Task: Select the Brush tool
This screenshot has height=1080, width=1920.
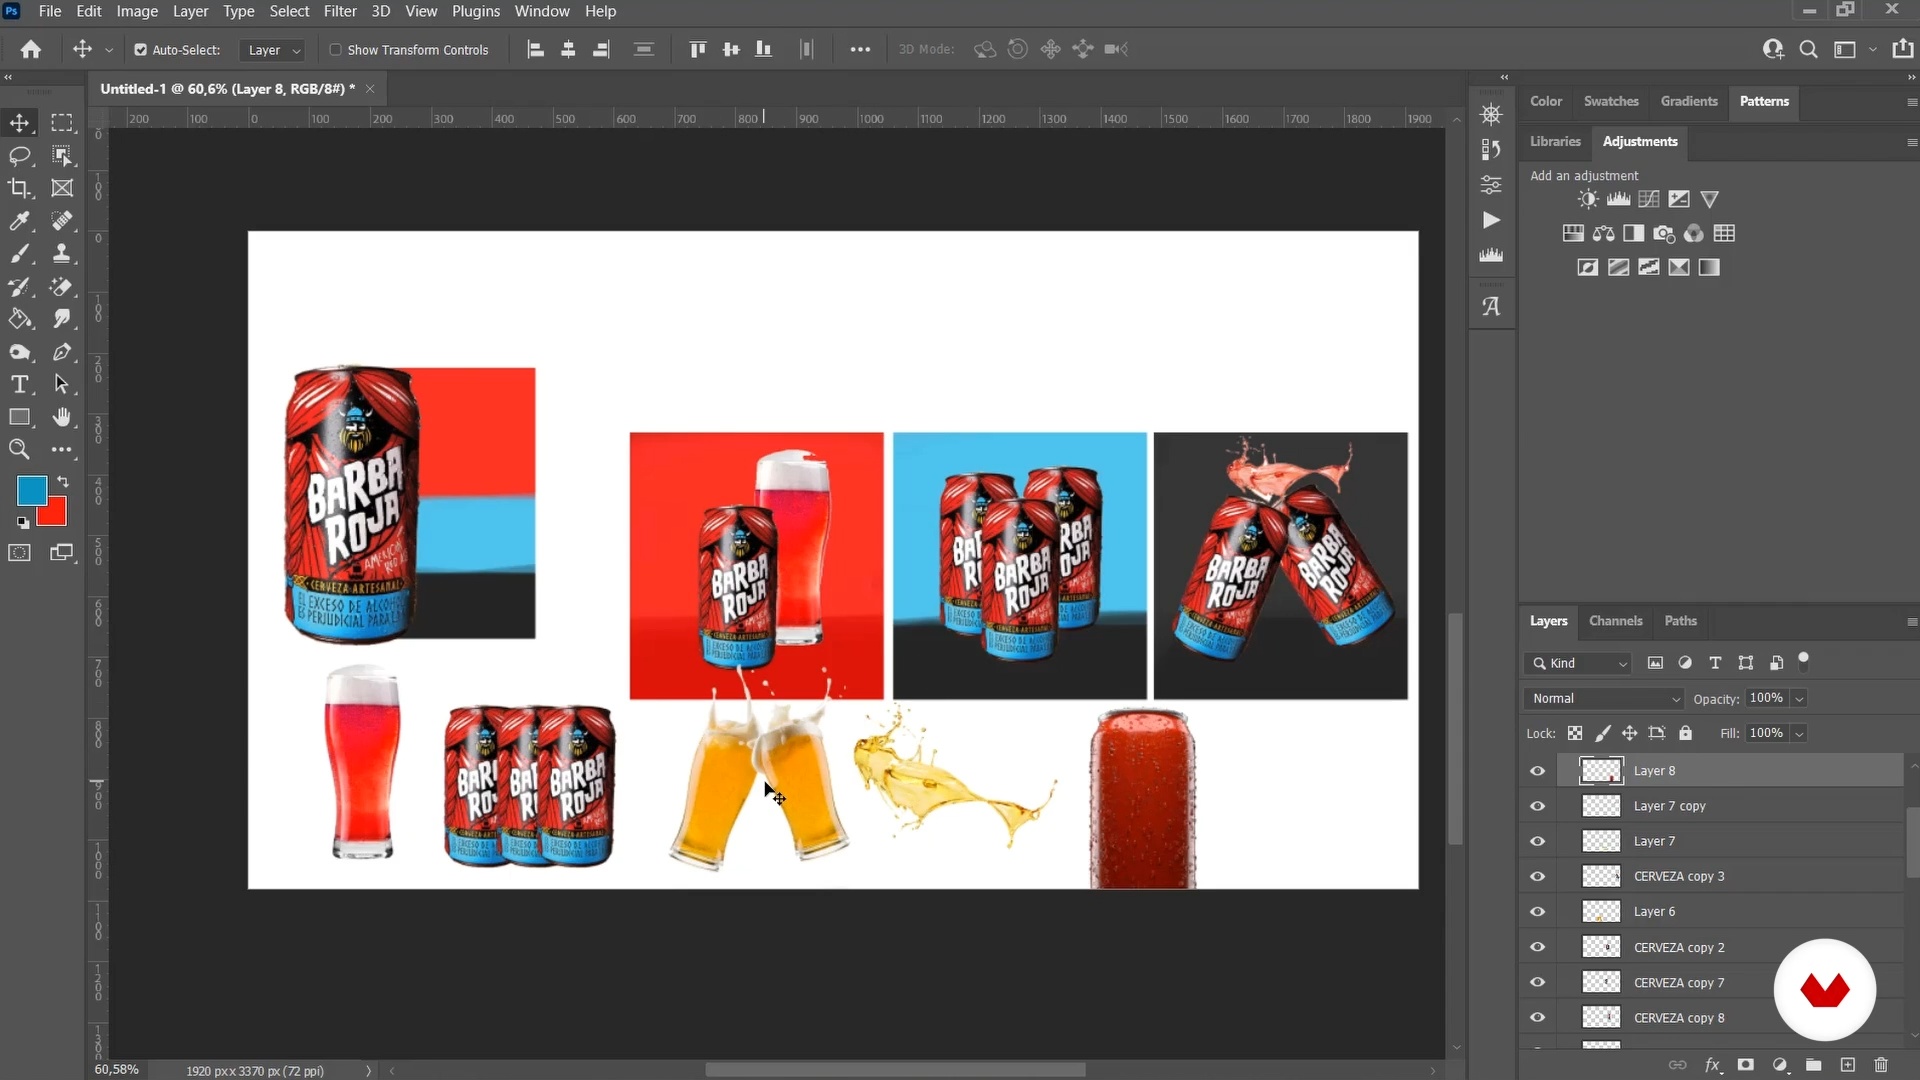Action: (x=19, y=254)
